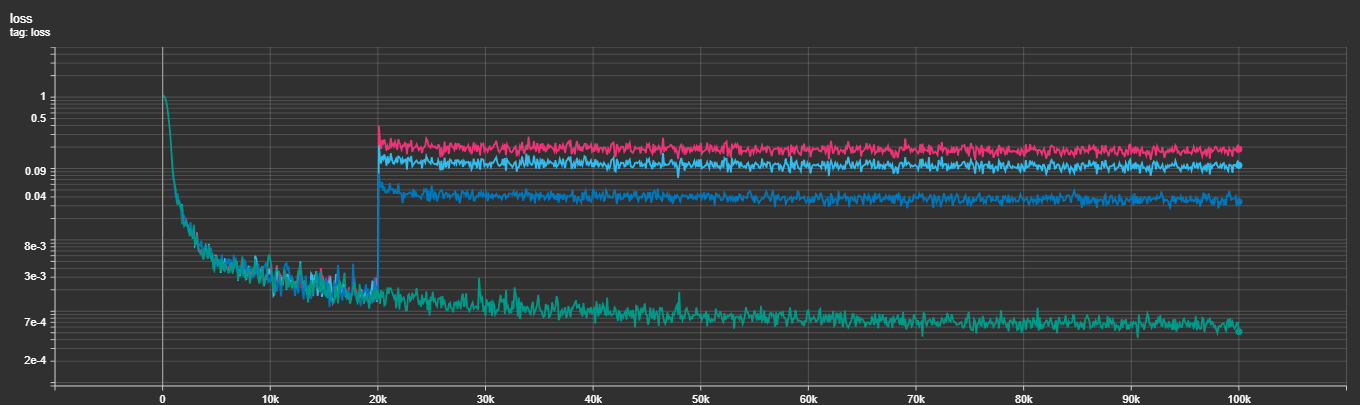Click the 100k x-axis tick label
Screen dimensions: 1360x405
(x=1238, y=397)
